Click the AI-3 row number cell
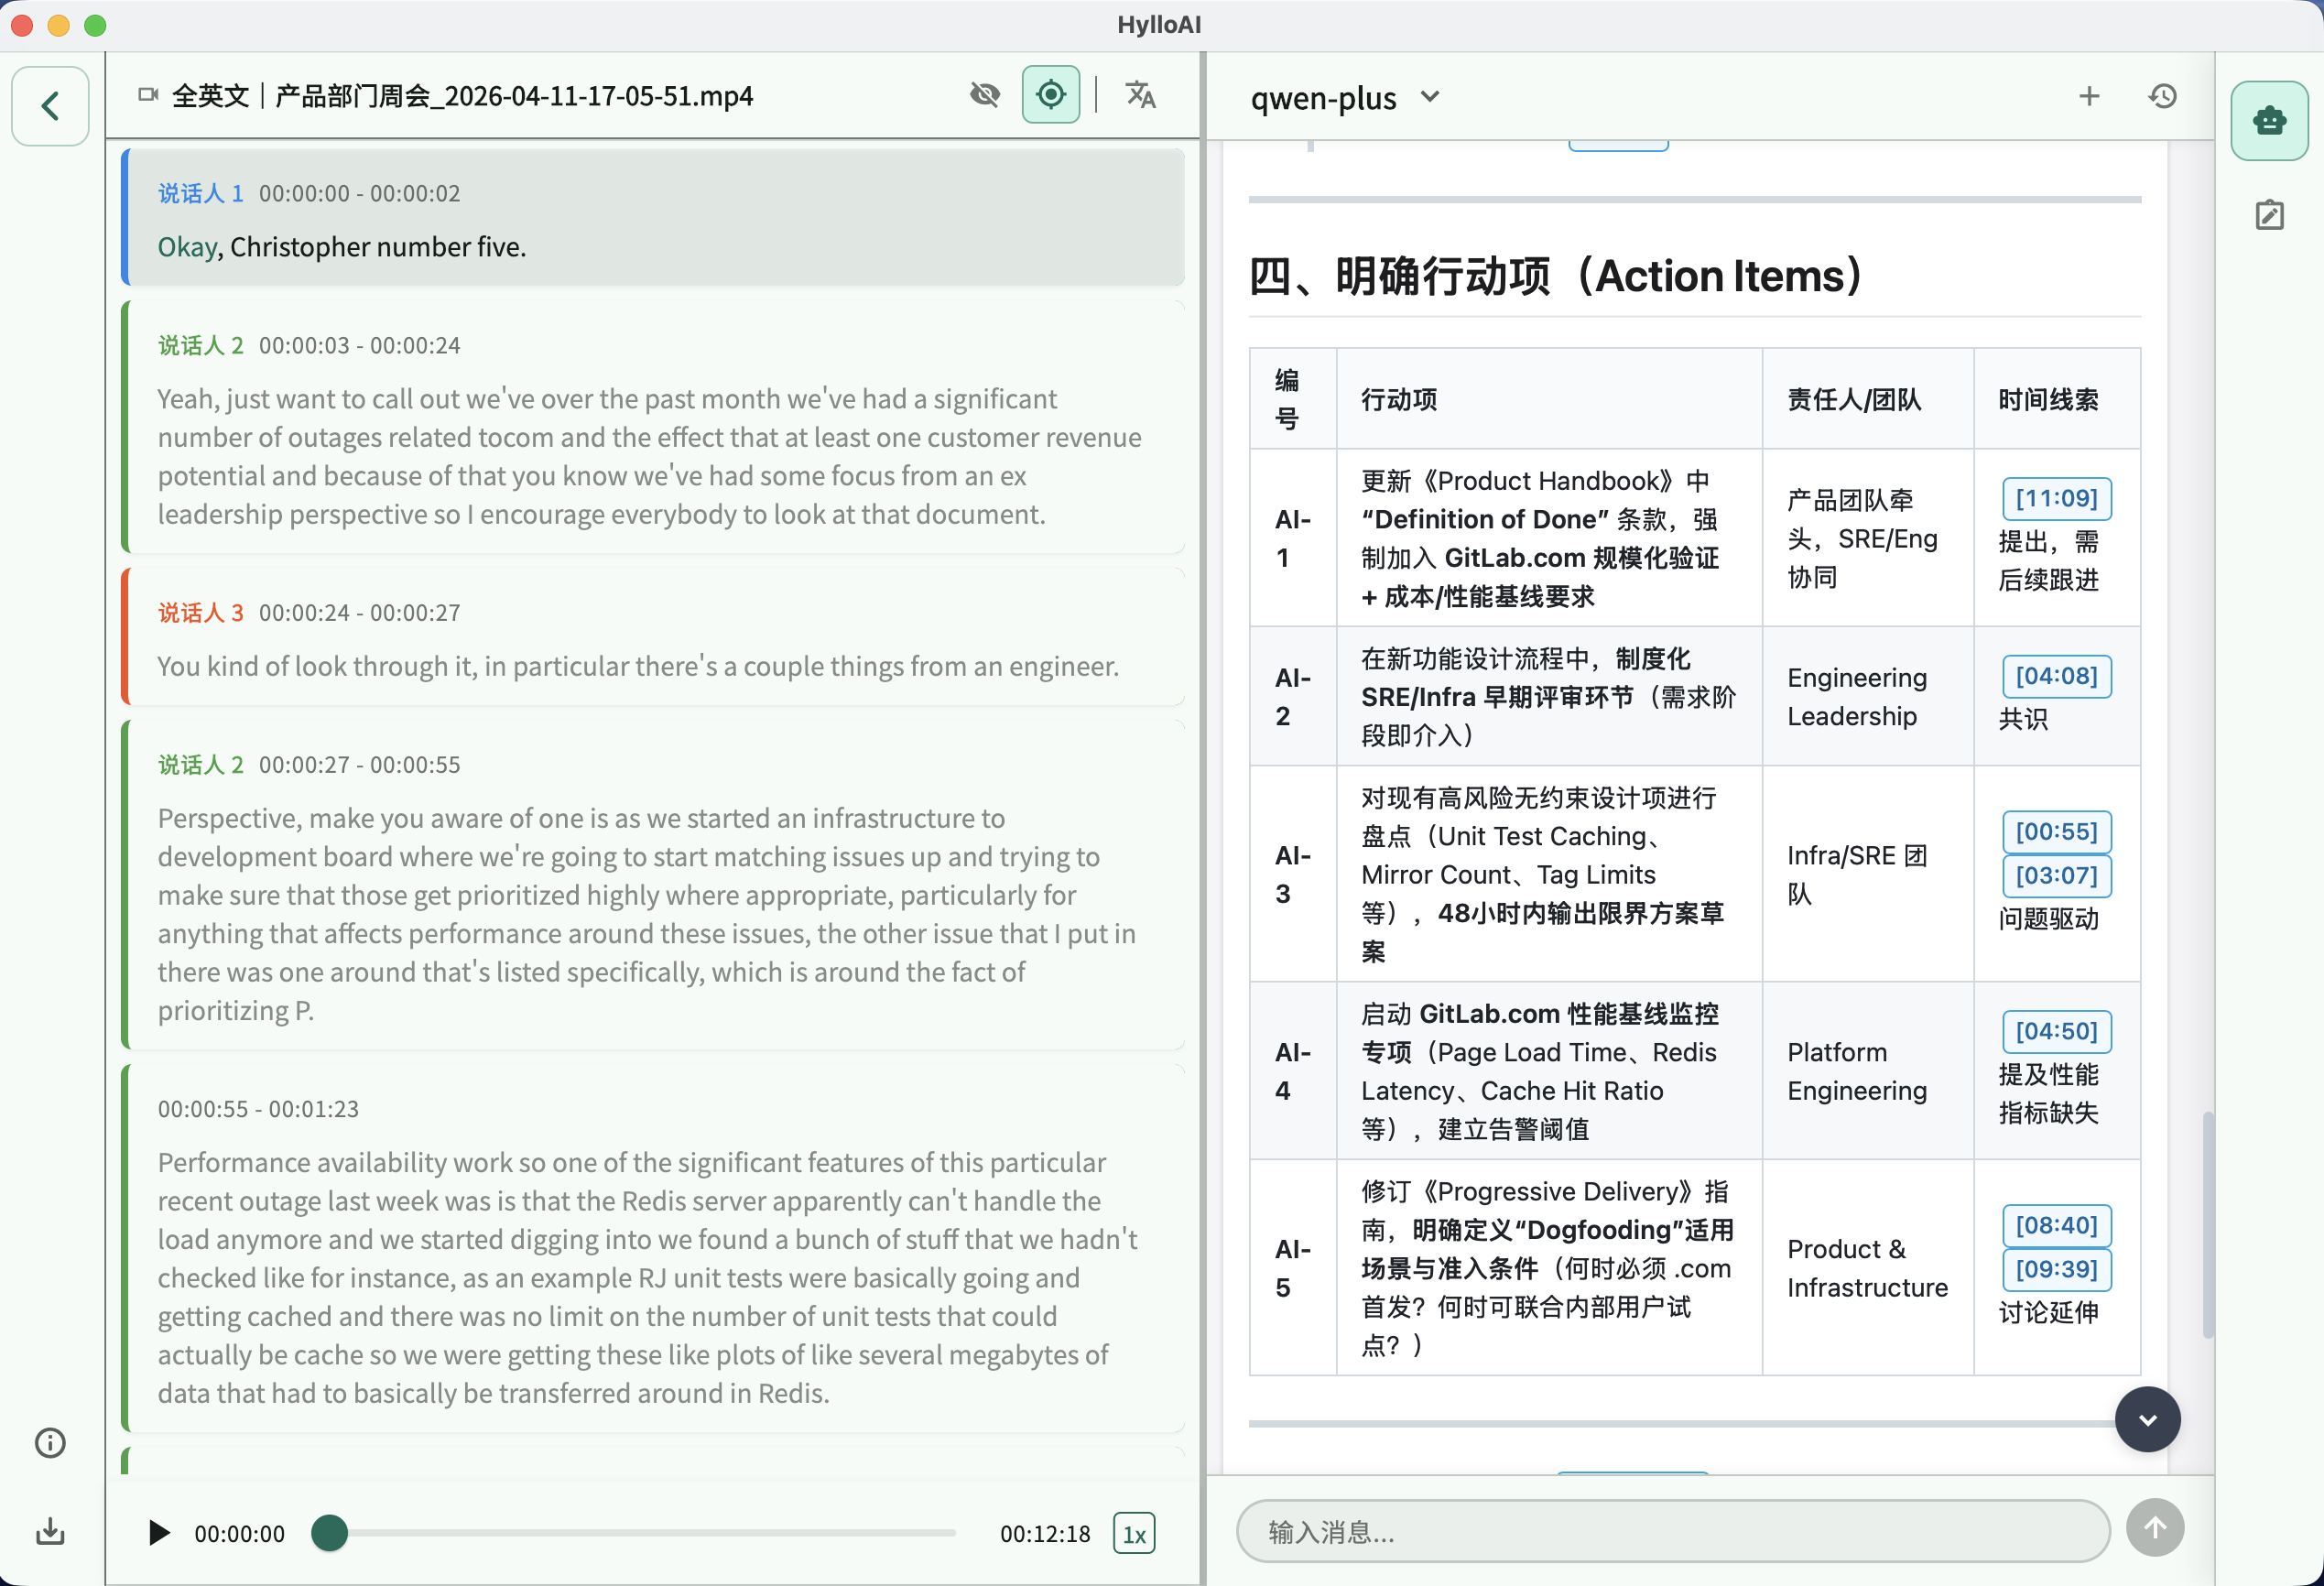The width and height of the screenshot is (2324, 1586). 1292,874
